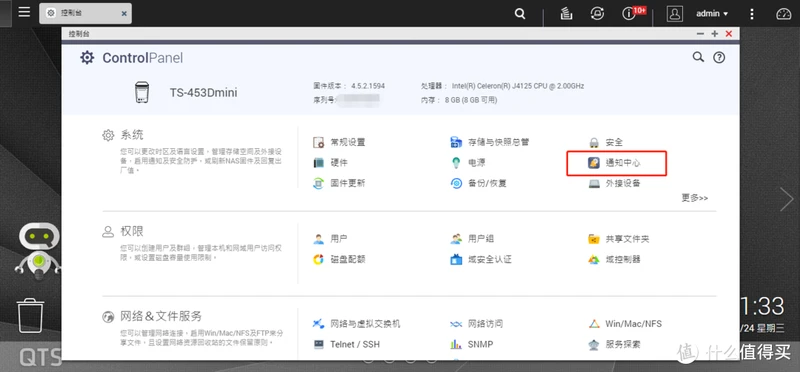Open 用户 users settings
This screenshot has width=800, height=372.
330,239
